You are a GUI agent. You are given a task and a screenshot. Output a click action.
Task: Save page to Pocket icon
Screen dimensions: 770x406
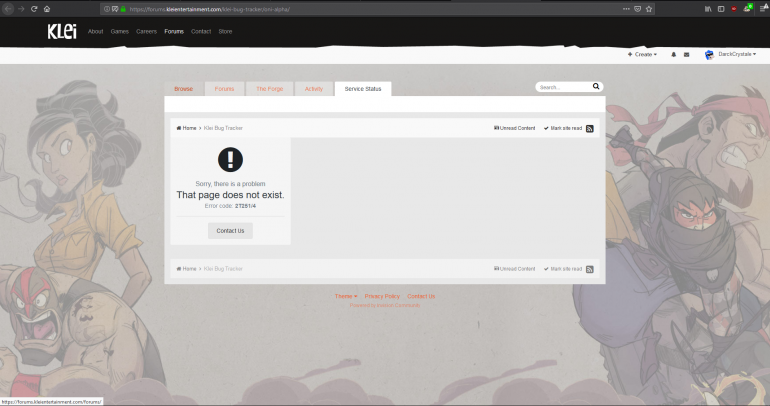(637, 9)
